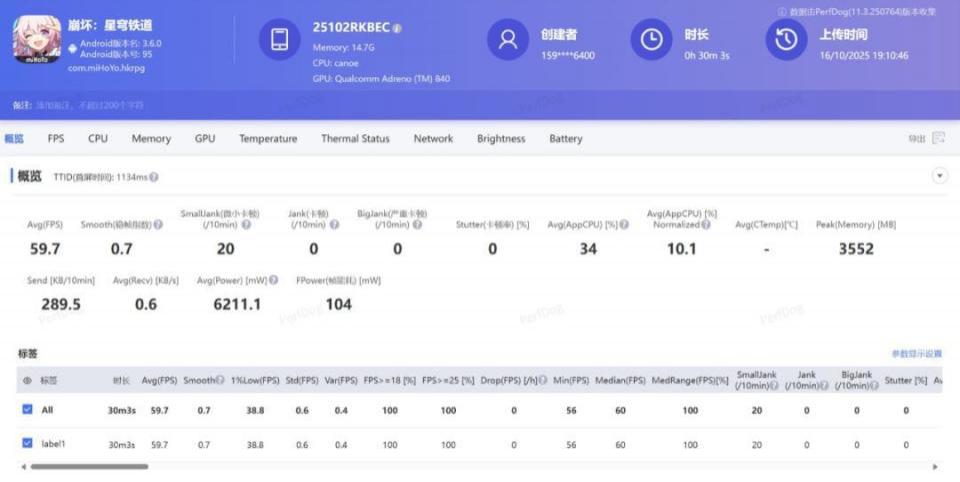This screenshot has width=960, height=482.
Task: Click the scrollbar left arrow under table
Action: coord(22,467)
